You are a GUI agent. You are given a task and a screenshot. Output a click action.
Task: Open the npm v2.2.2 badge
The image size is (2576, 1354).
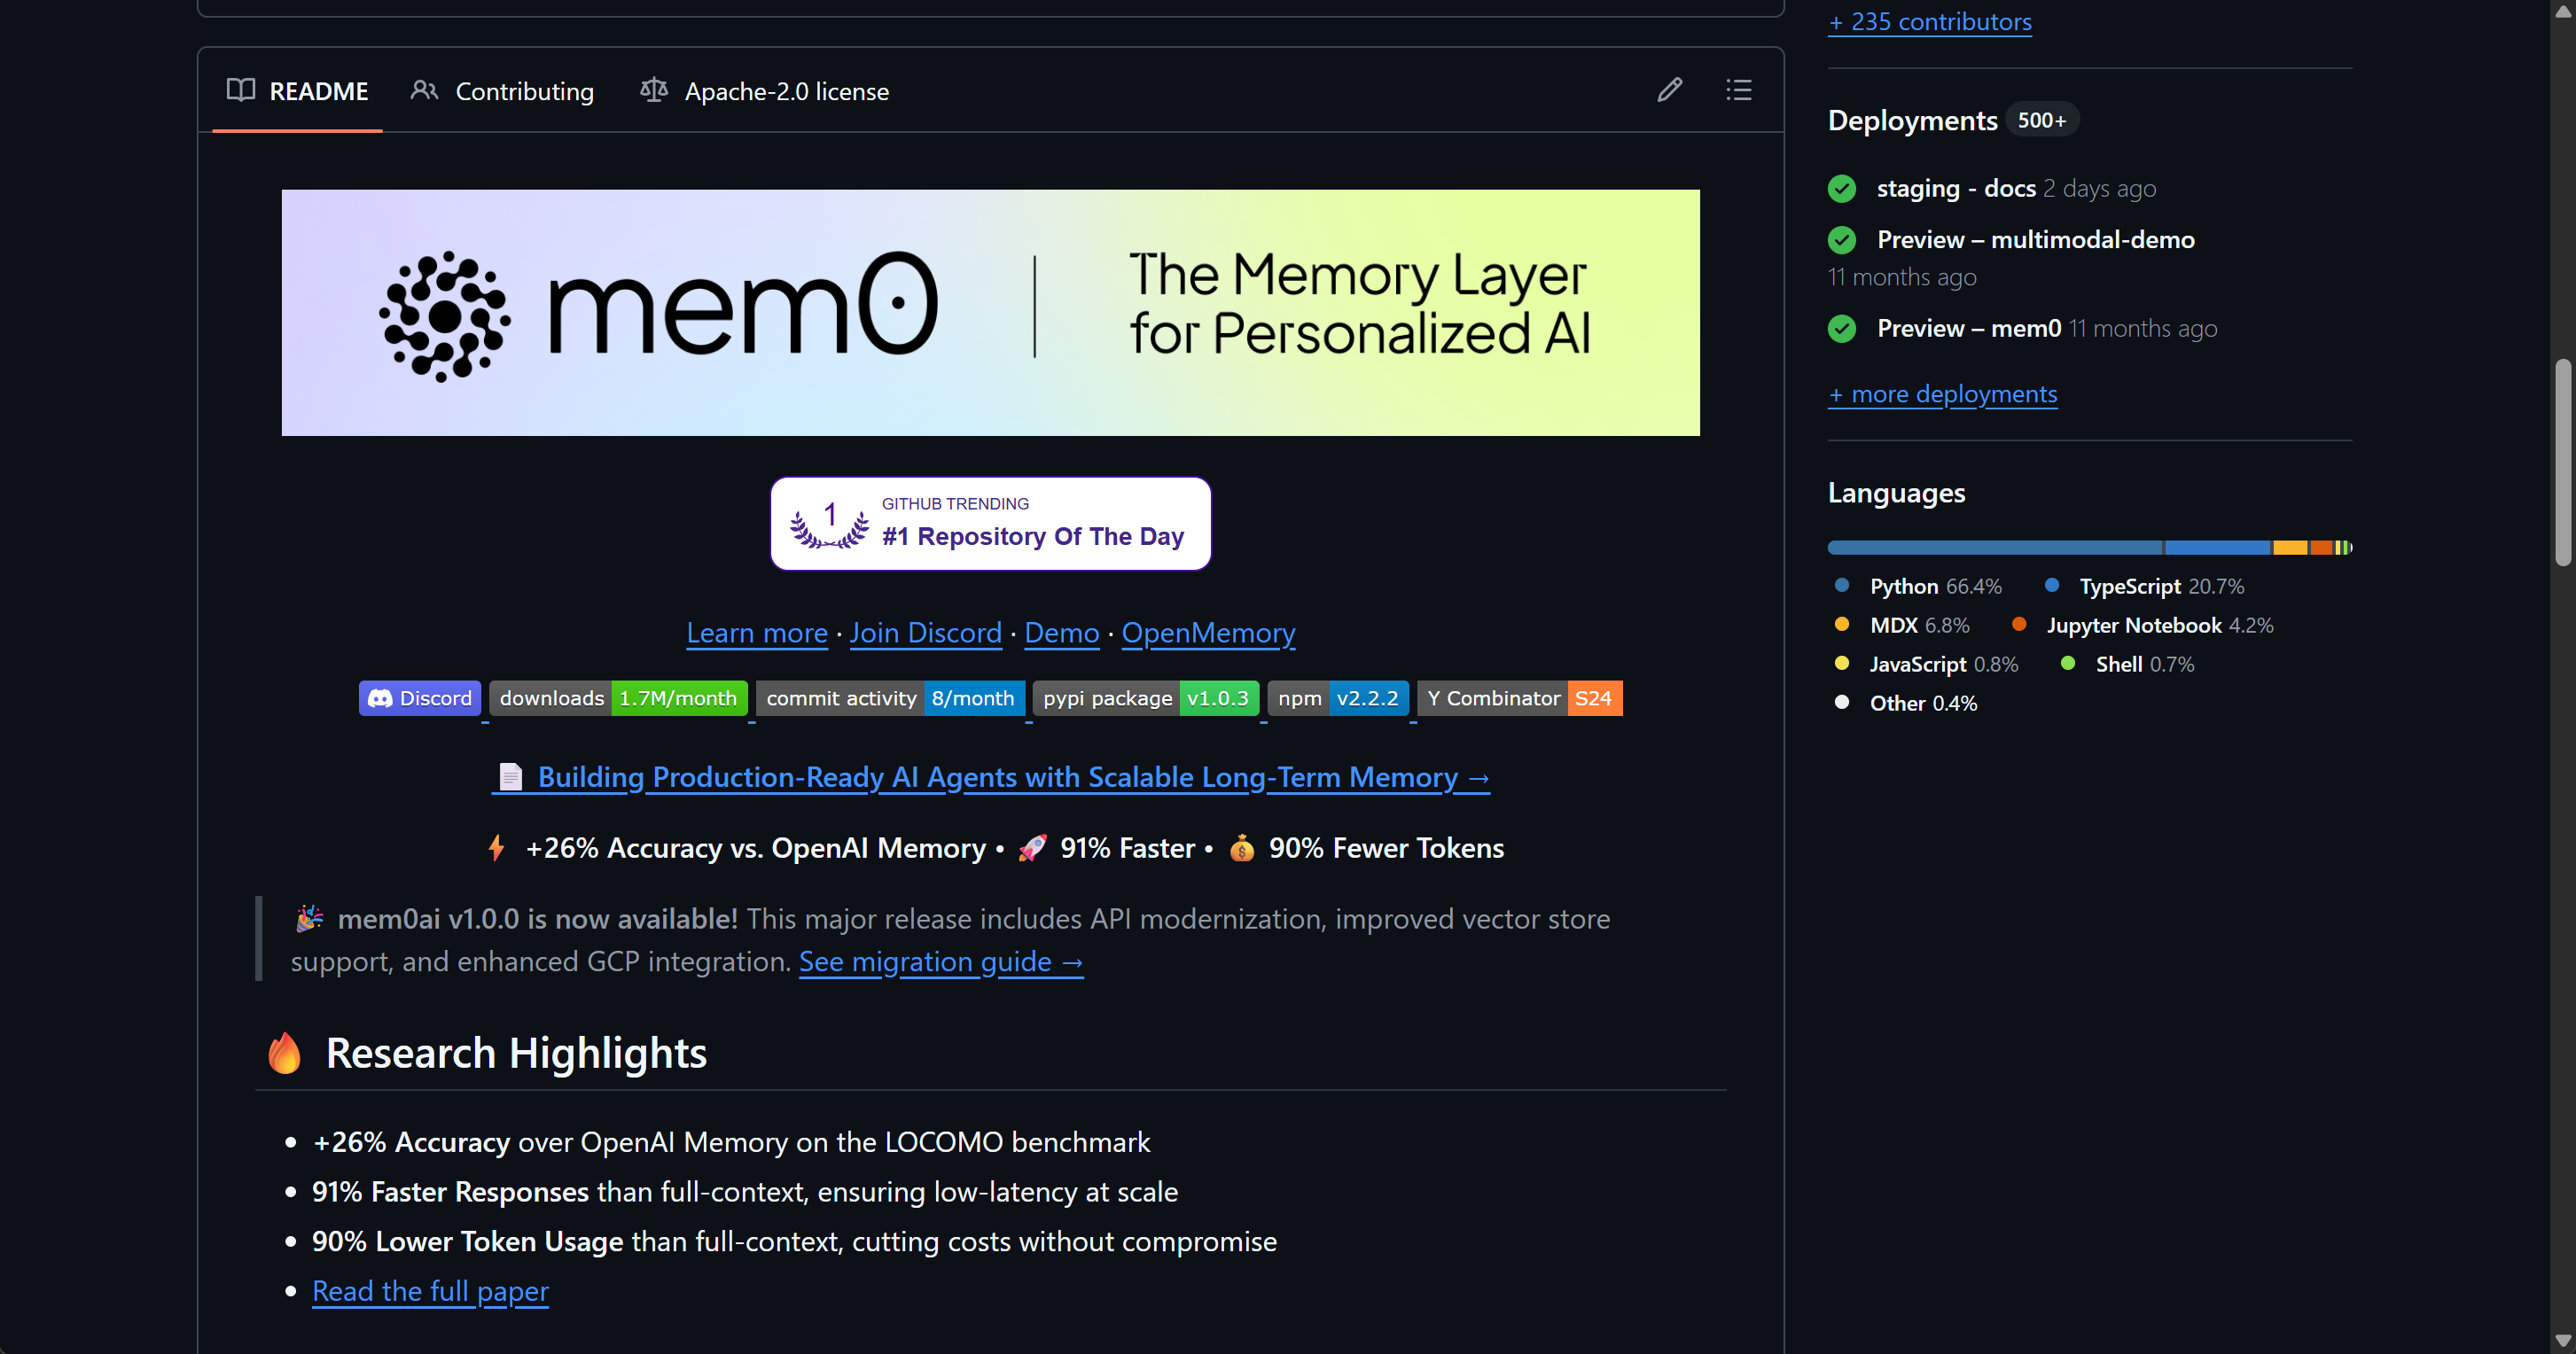[1338, 698]
